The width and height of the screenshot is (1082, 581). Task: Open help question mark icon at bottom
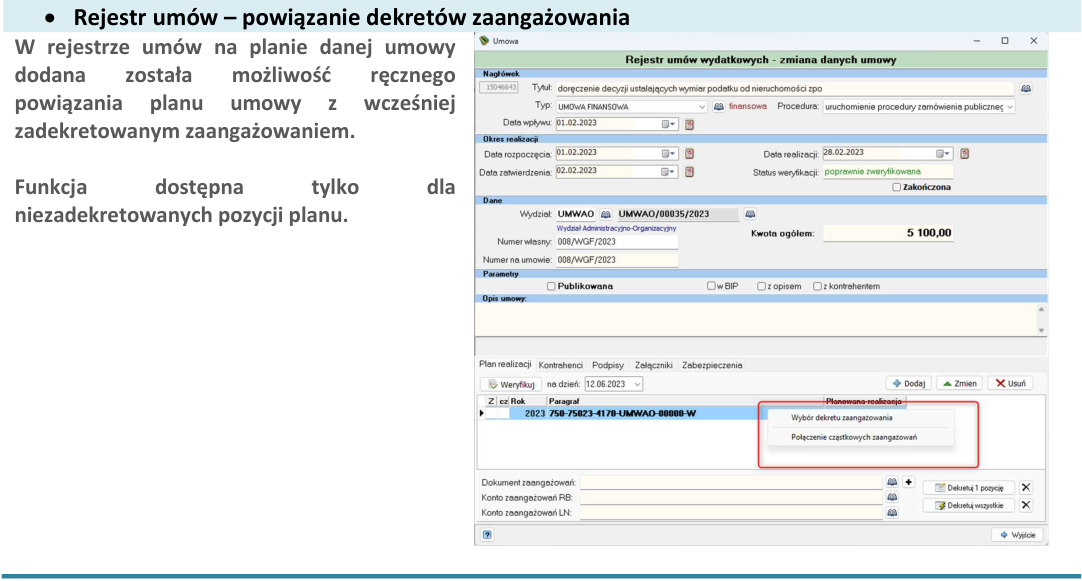pyautogui.click(x=487, y=534)
